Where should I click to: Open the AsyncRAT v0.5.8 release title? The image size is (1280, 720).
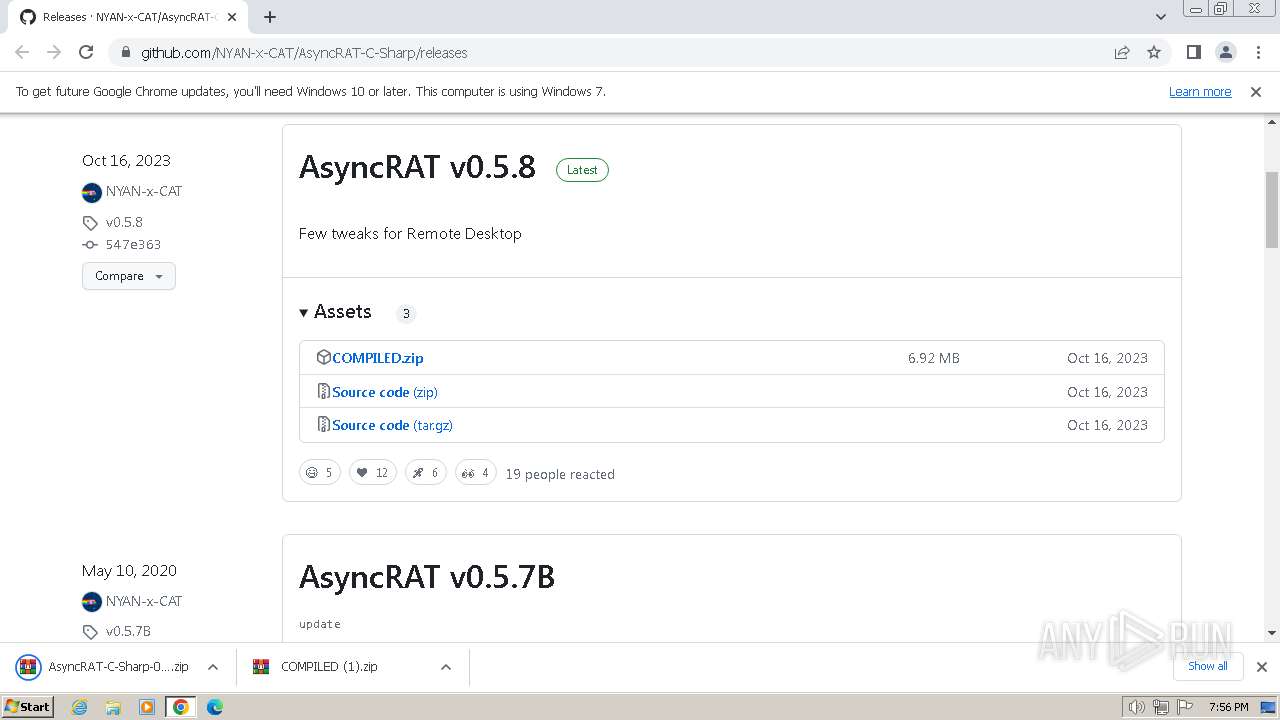tap(417, 167)
